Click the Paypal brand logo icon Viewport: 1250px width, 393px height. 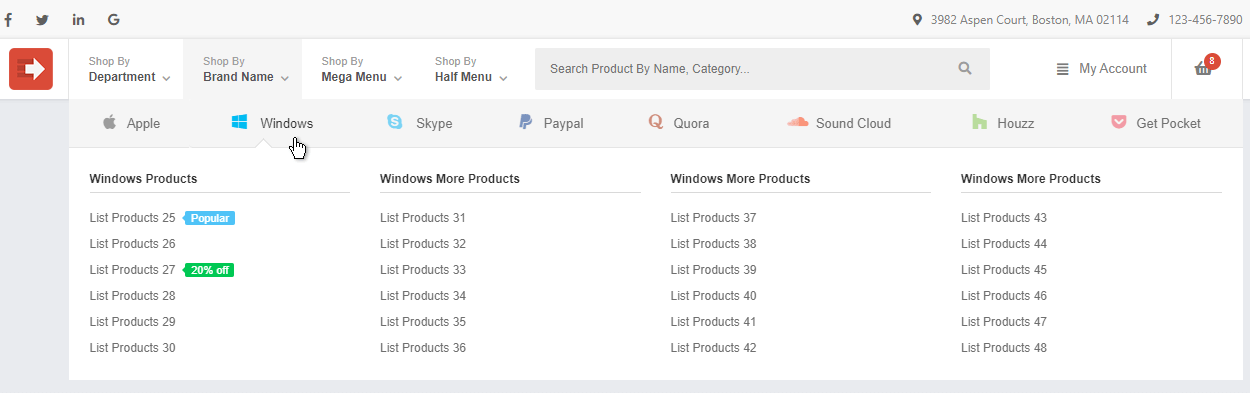pyautogui.click(x=525, y=123)
